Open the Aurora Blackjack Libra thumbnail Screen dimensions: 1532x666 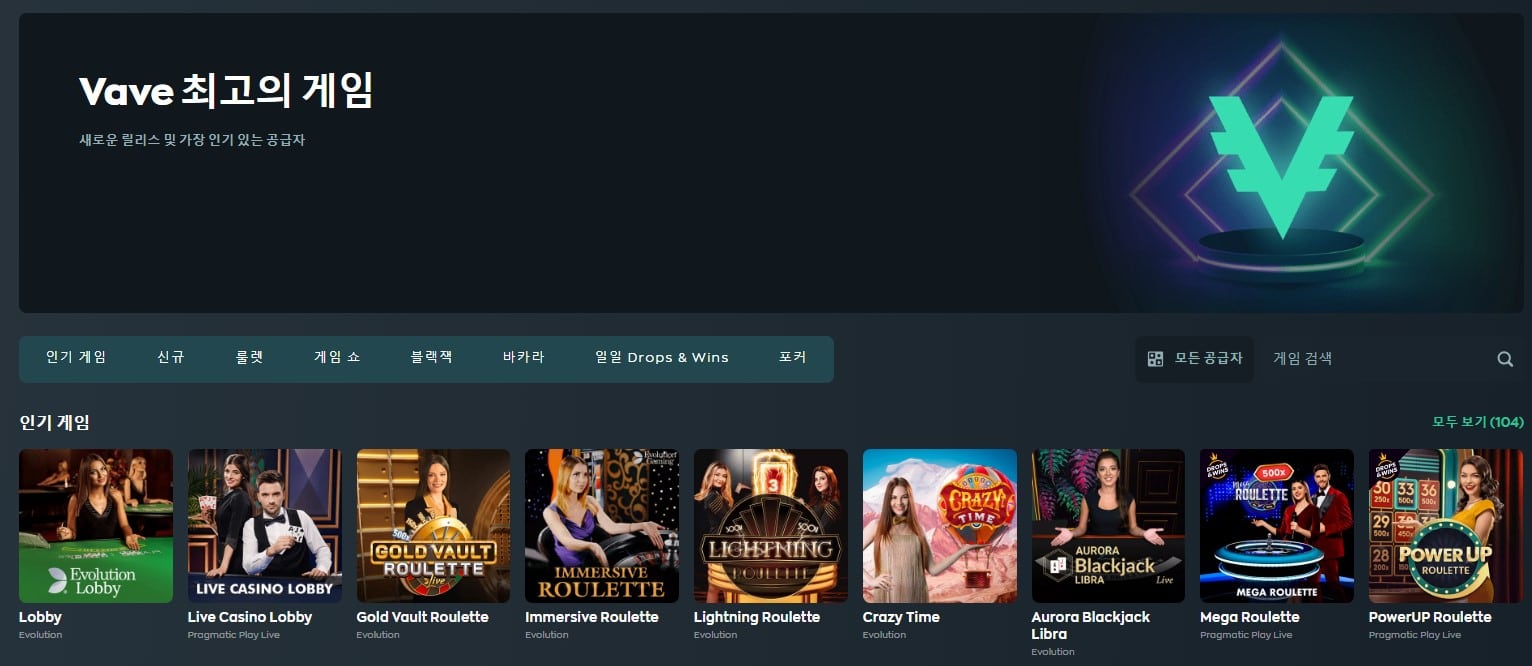(x=1109, y=526)
